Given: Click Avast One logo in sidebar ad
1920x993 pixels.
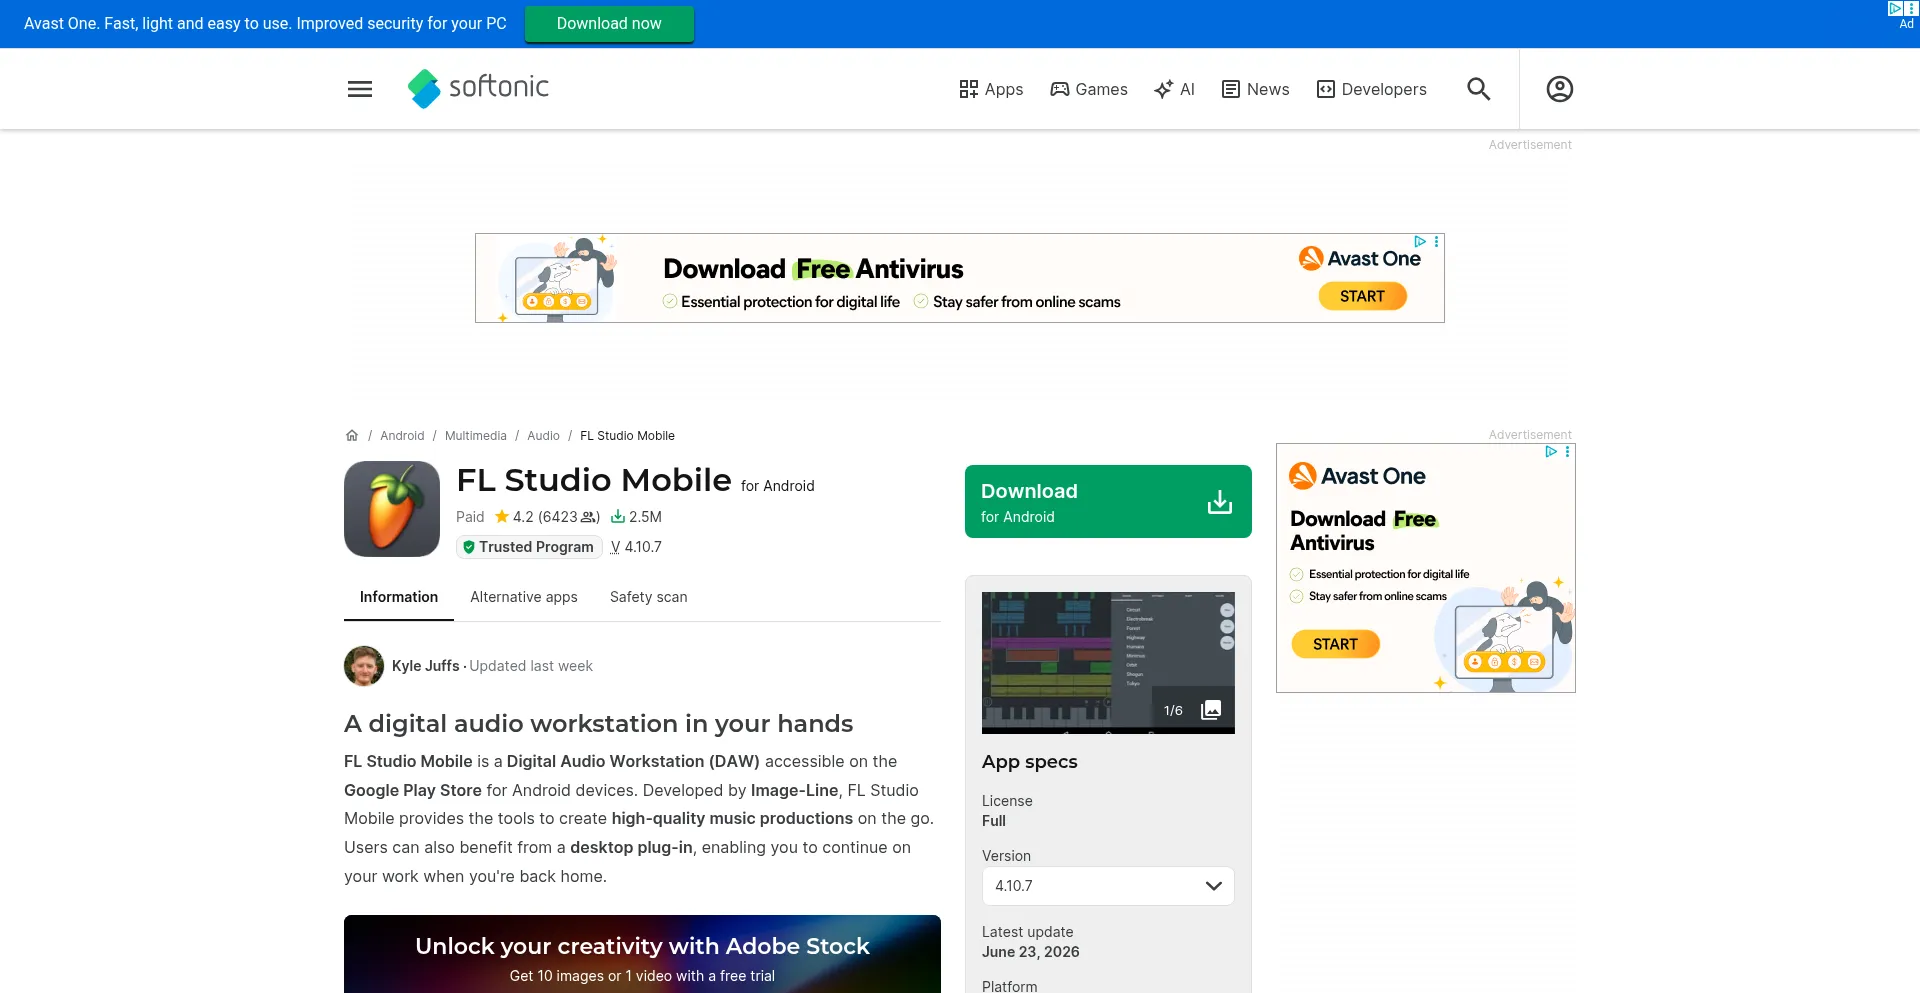Looking at the screenshot, I should (x=1357, y=476).
